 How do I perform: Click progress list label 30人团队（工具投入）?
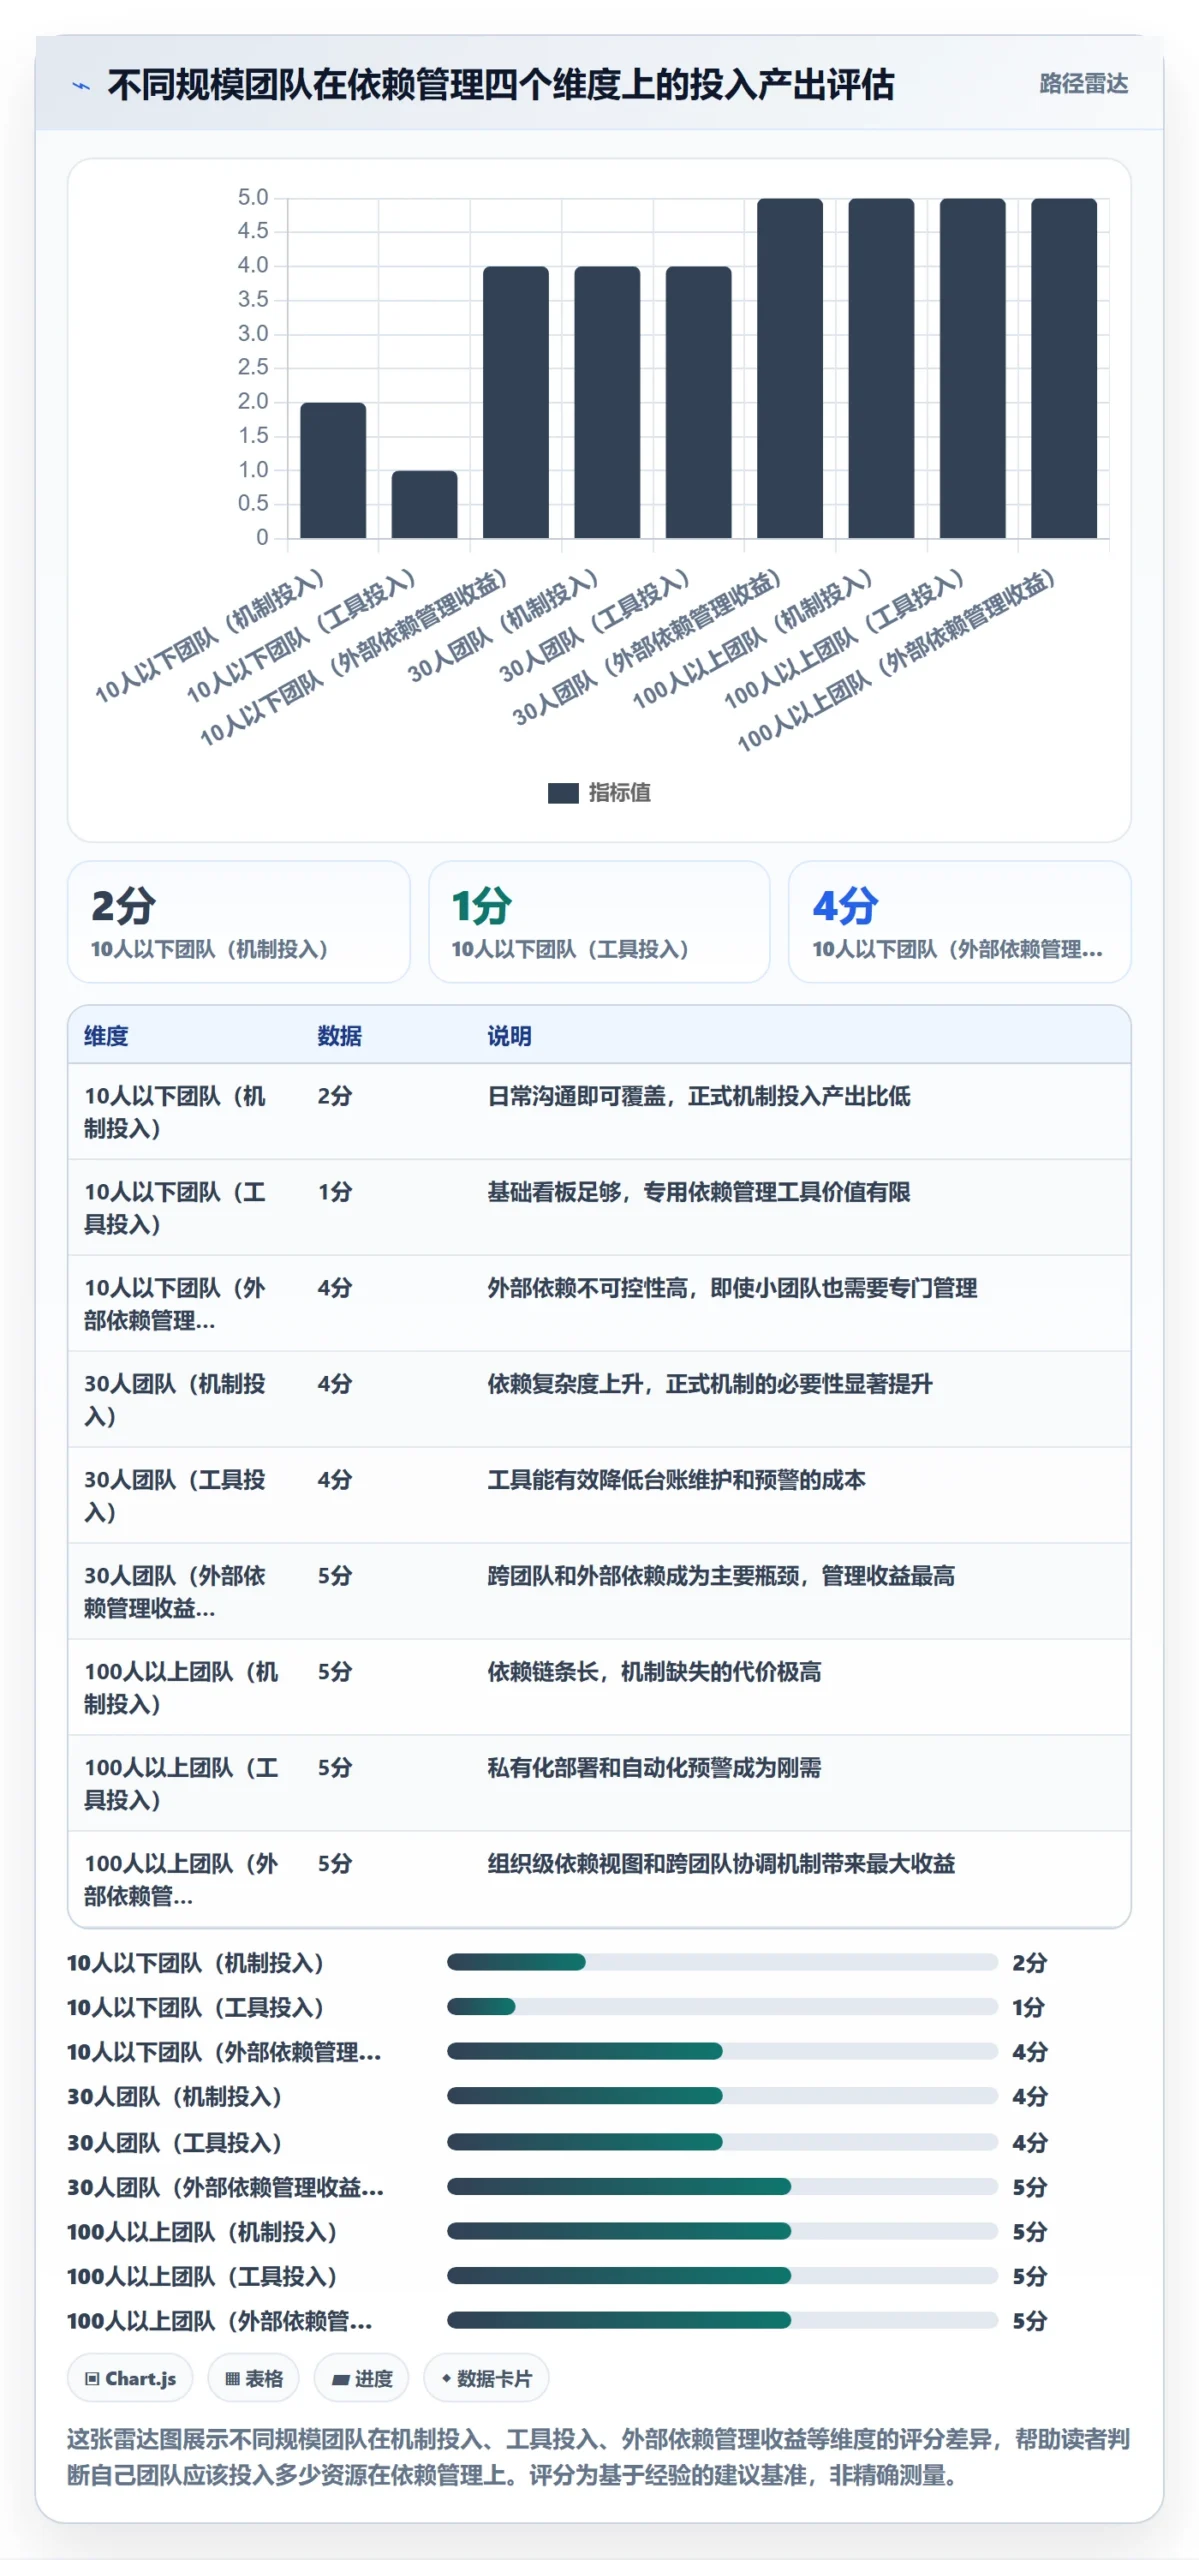(175, 2142)
